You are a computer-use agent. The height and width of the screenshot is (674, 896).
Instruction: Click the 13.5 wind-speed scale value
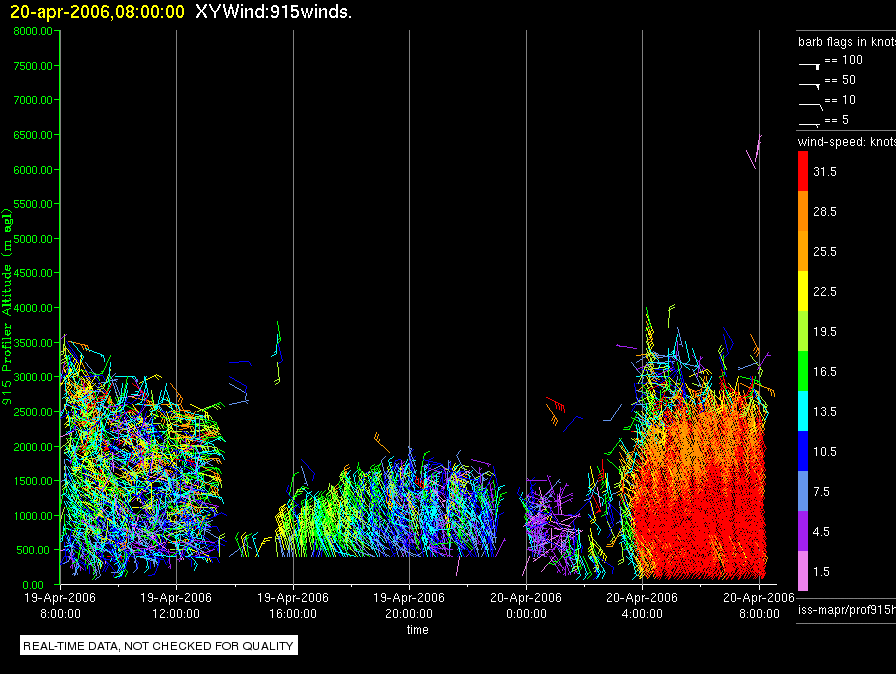pyautogui.click(x=825, y=411)
